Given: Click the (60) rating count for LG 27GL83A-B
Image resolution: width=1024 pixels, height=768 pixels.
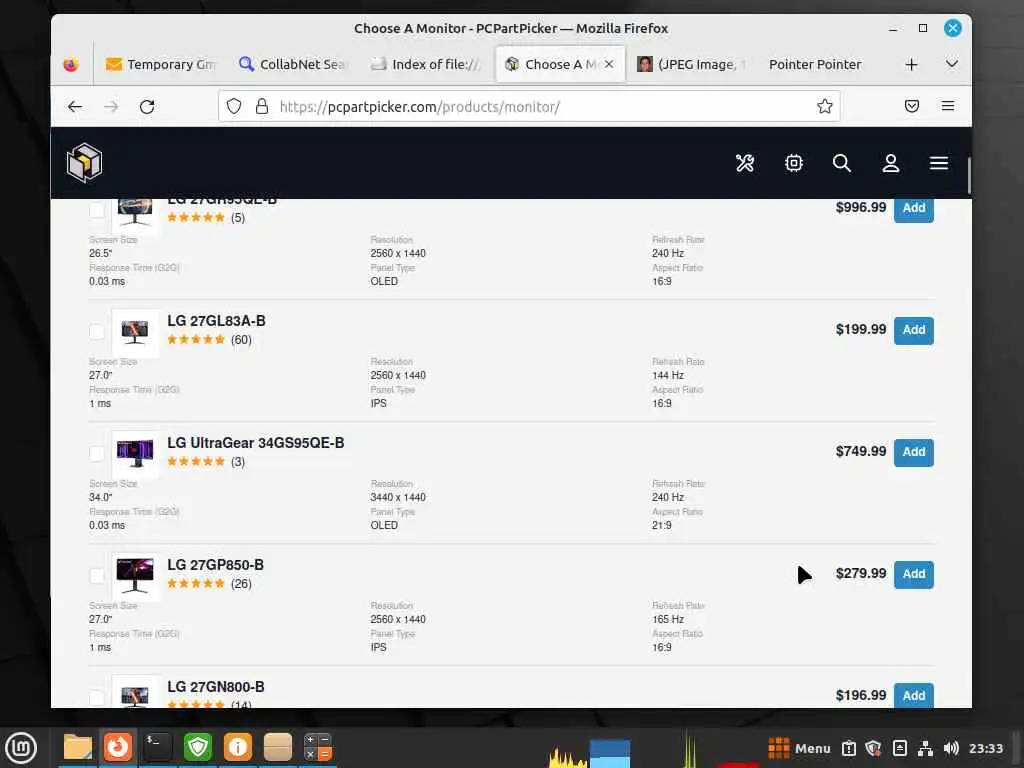Looking at the screenshot, I should pyautogui.click(x=241, y=340).
